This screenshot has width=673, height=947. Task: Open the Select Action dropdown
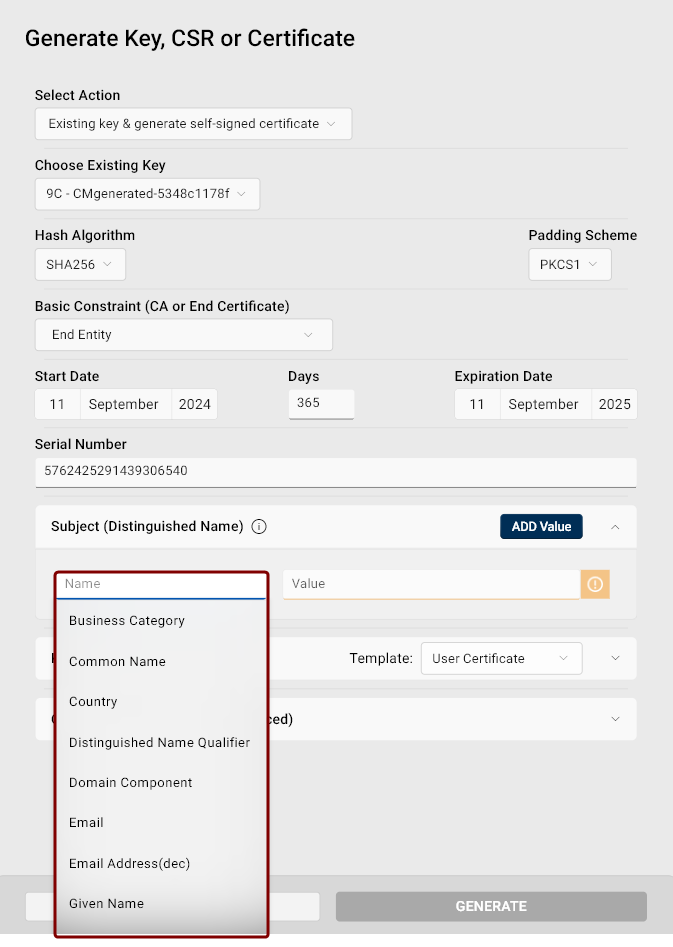pyautogui.click(x=193, y=124)
